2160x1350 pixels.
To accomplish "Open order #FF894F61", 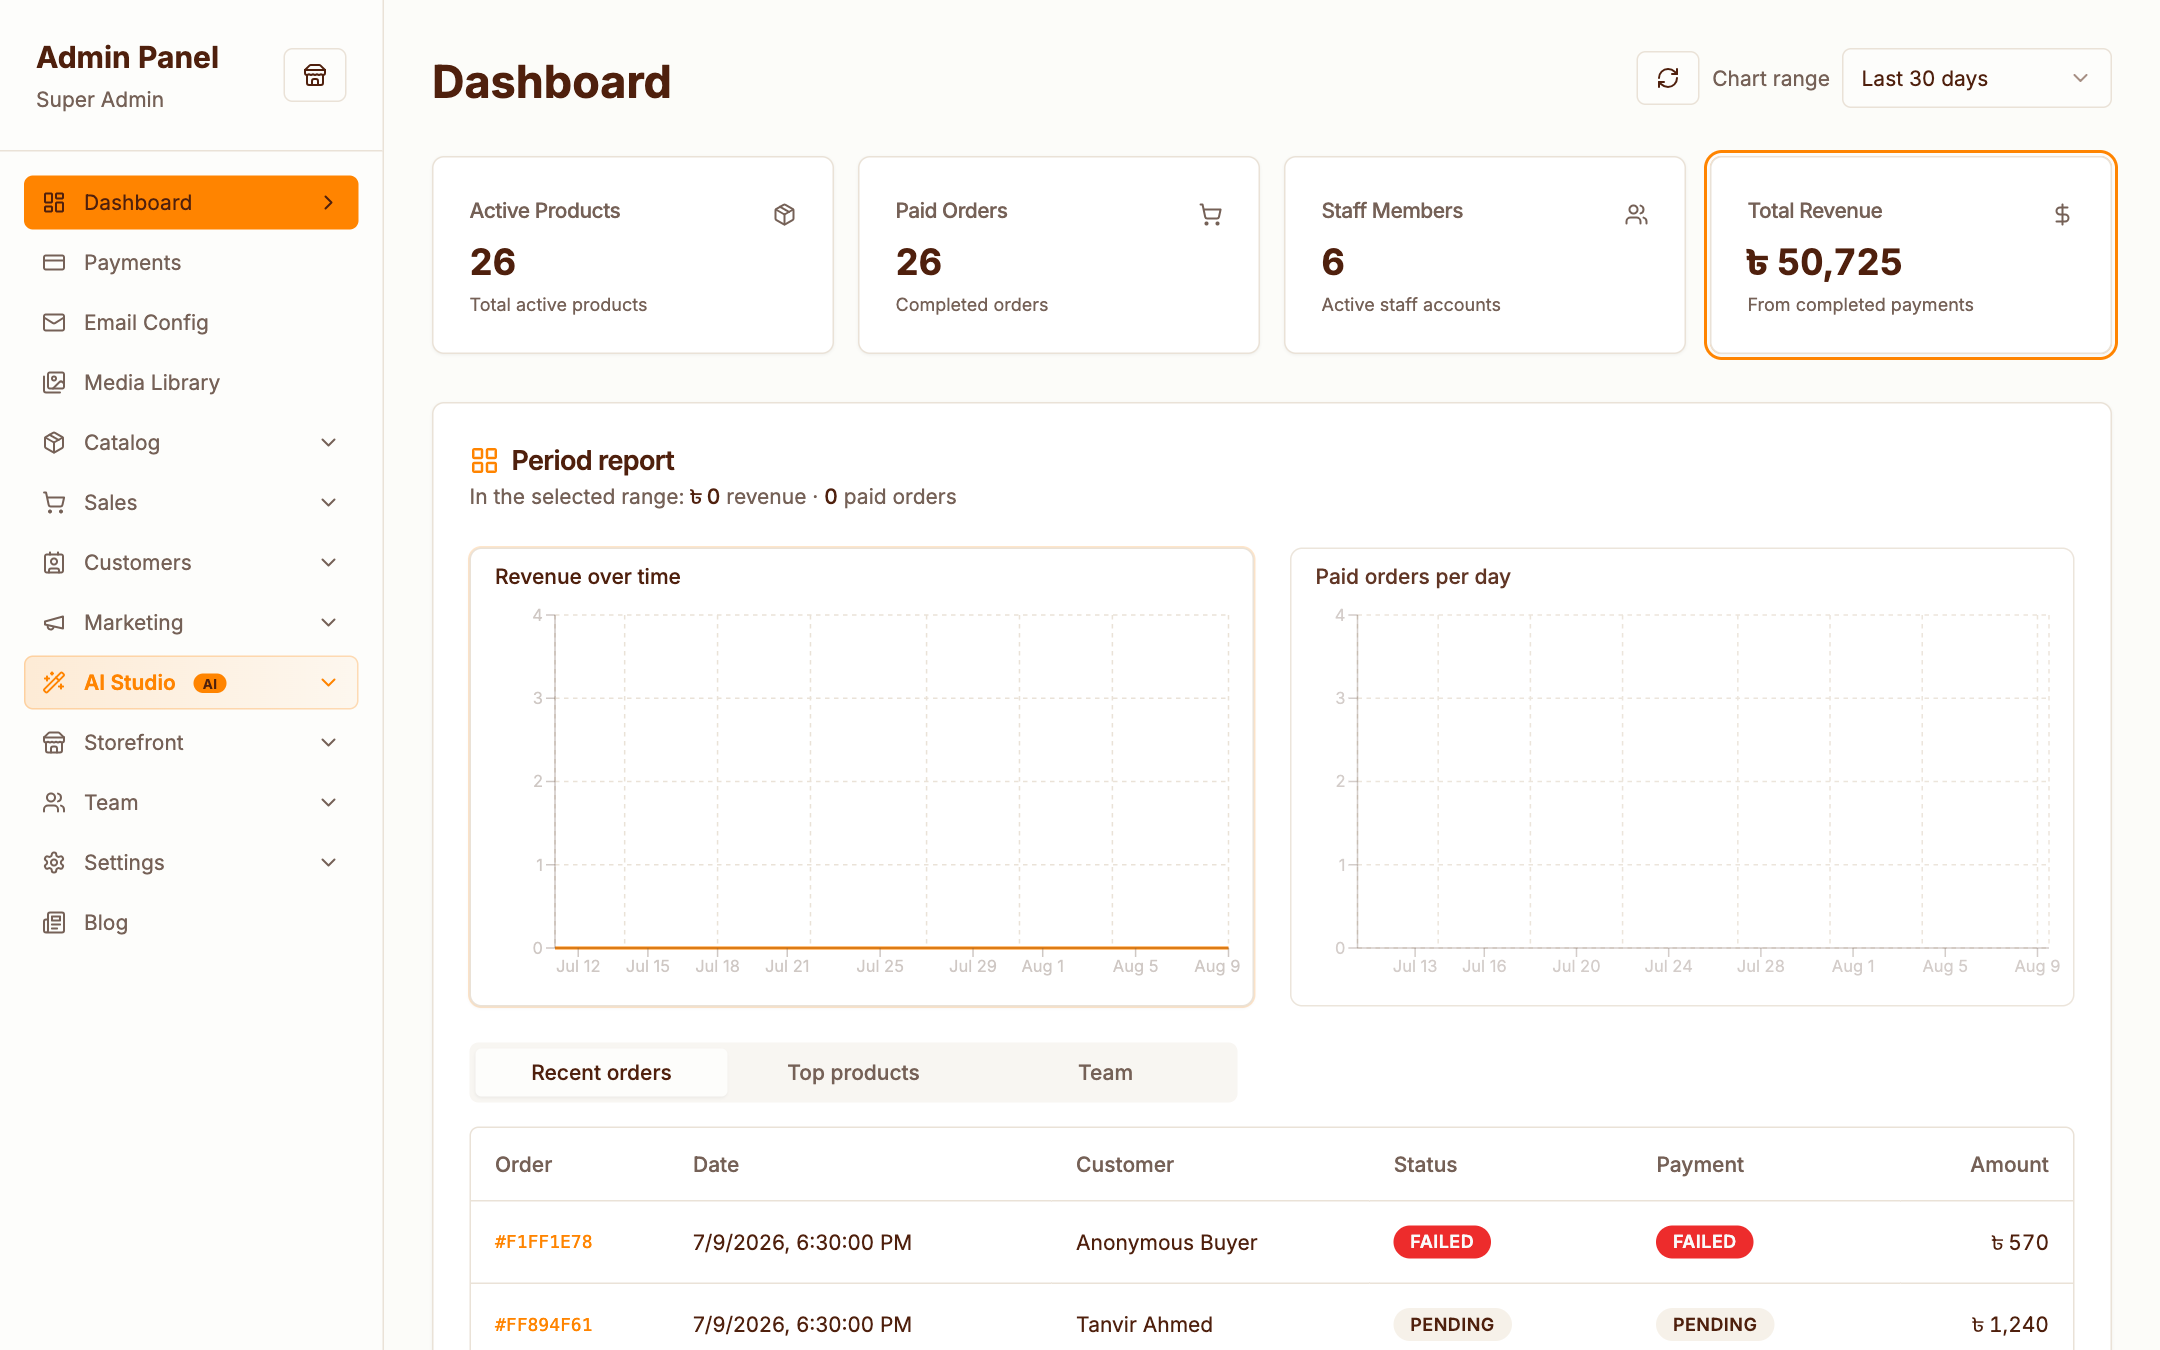I will [543, 1324].
